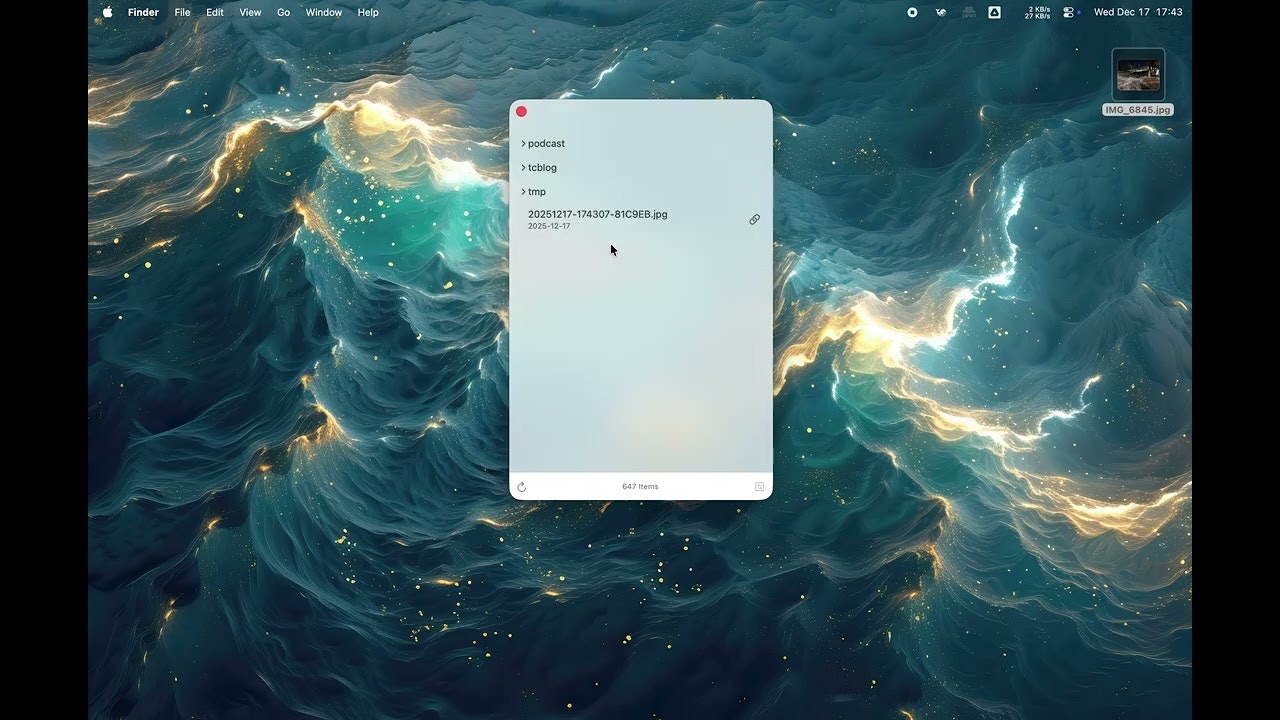
Task: Open the View menu
Action: (250, 12)
